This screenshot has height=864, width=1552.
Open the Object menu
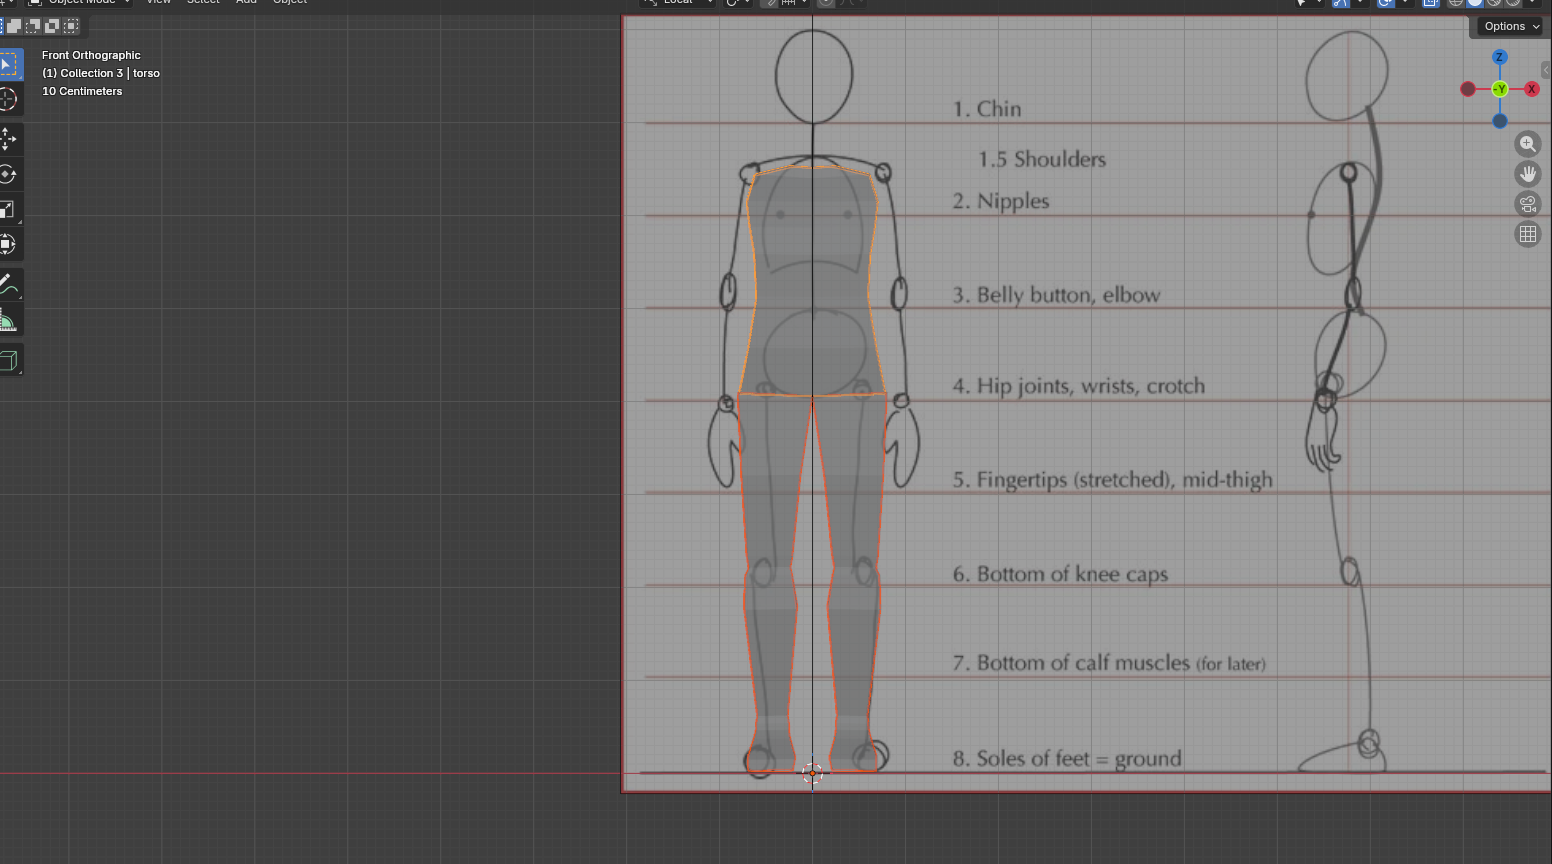click(x=290, y=2)
